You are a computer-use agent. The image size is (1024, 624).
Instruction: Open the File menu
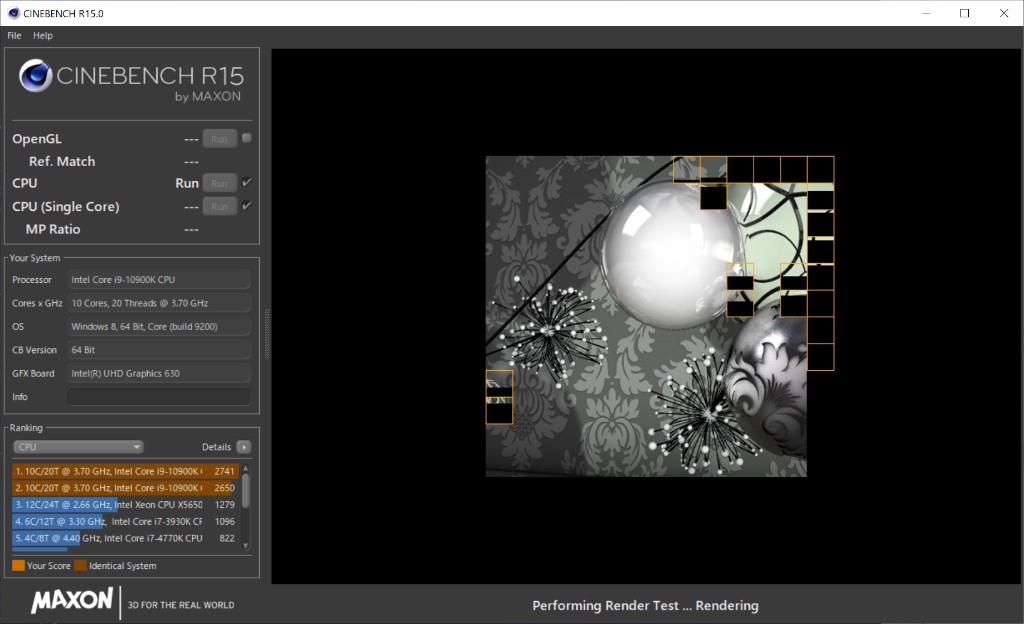[x=14, y=35]
